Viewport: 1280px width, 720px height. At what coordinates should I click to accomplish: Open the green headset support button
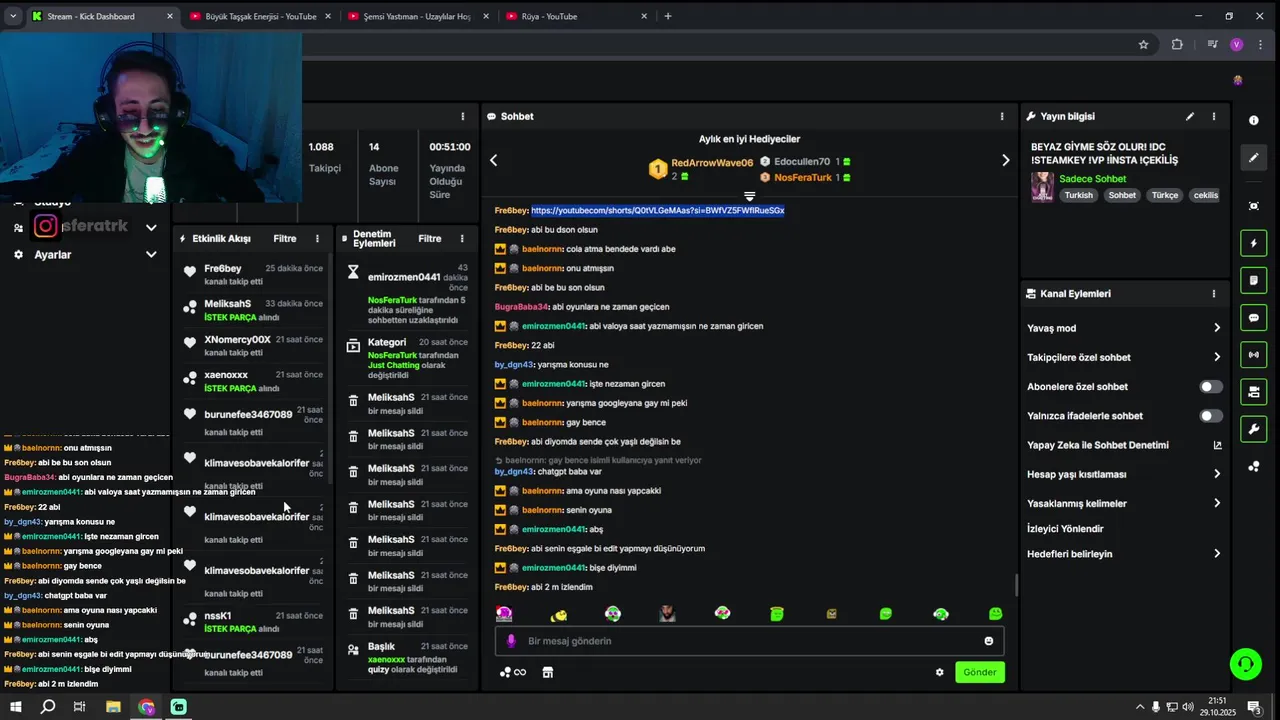tap(1245, 664)
